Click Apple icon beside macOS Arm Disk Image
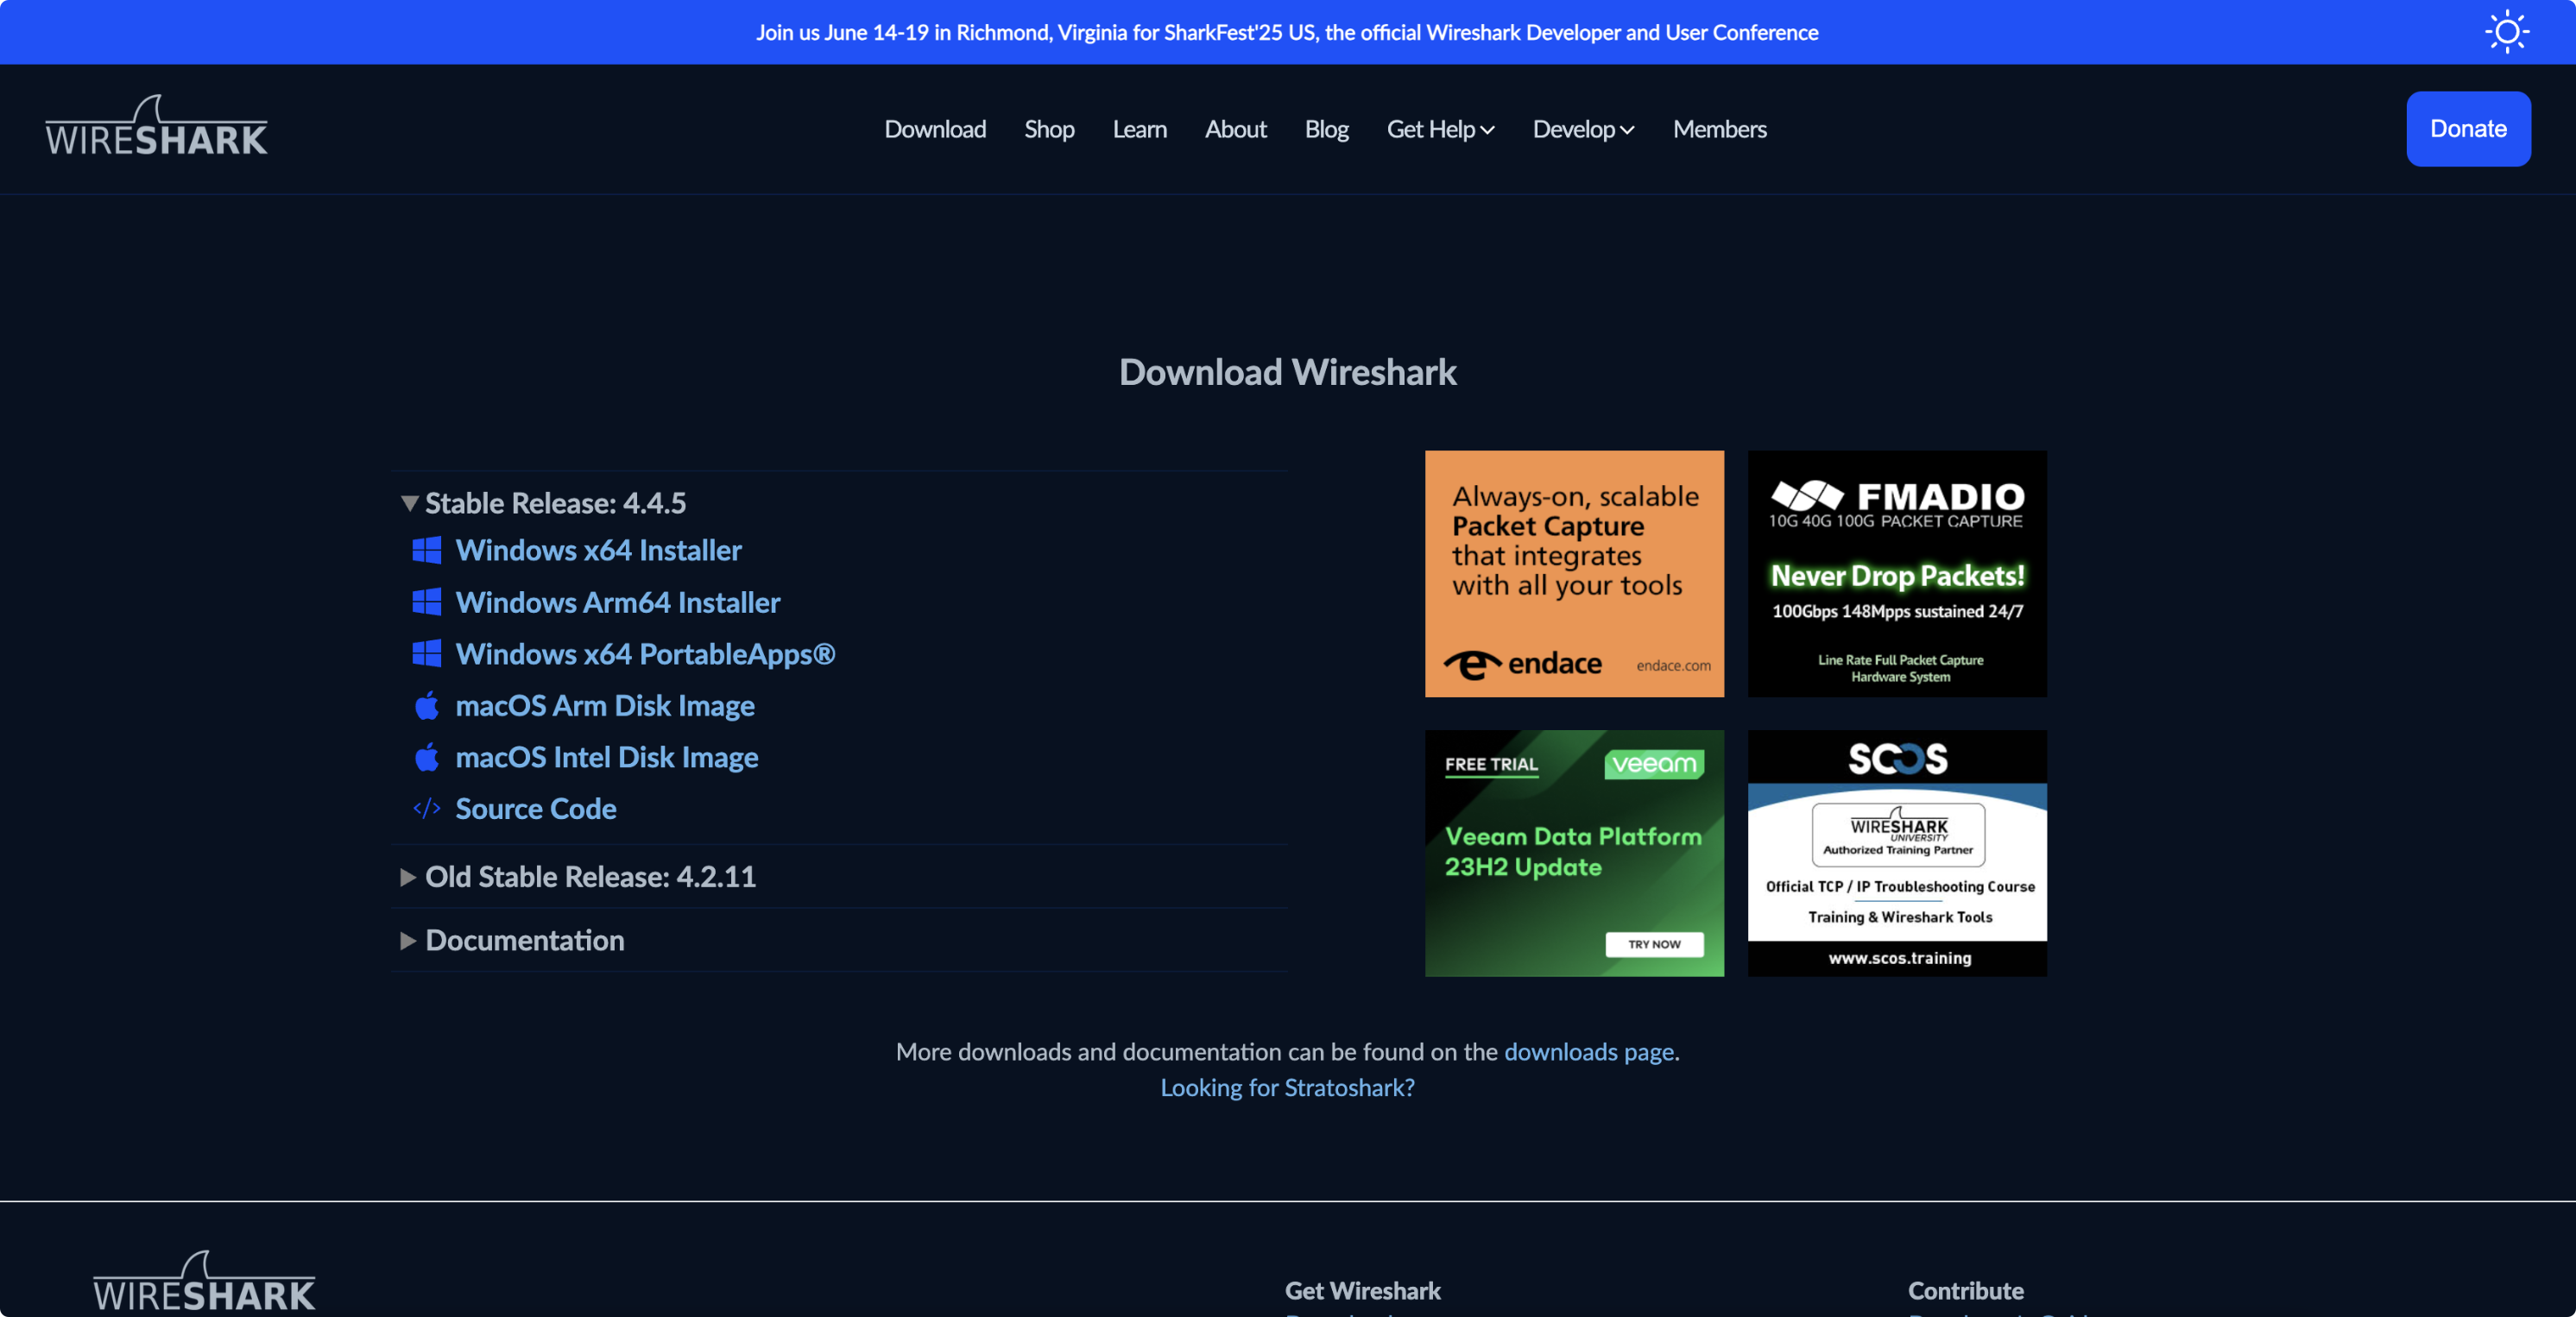 (427, 705)
